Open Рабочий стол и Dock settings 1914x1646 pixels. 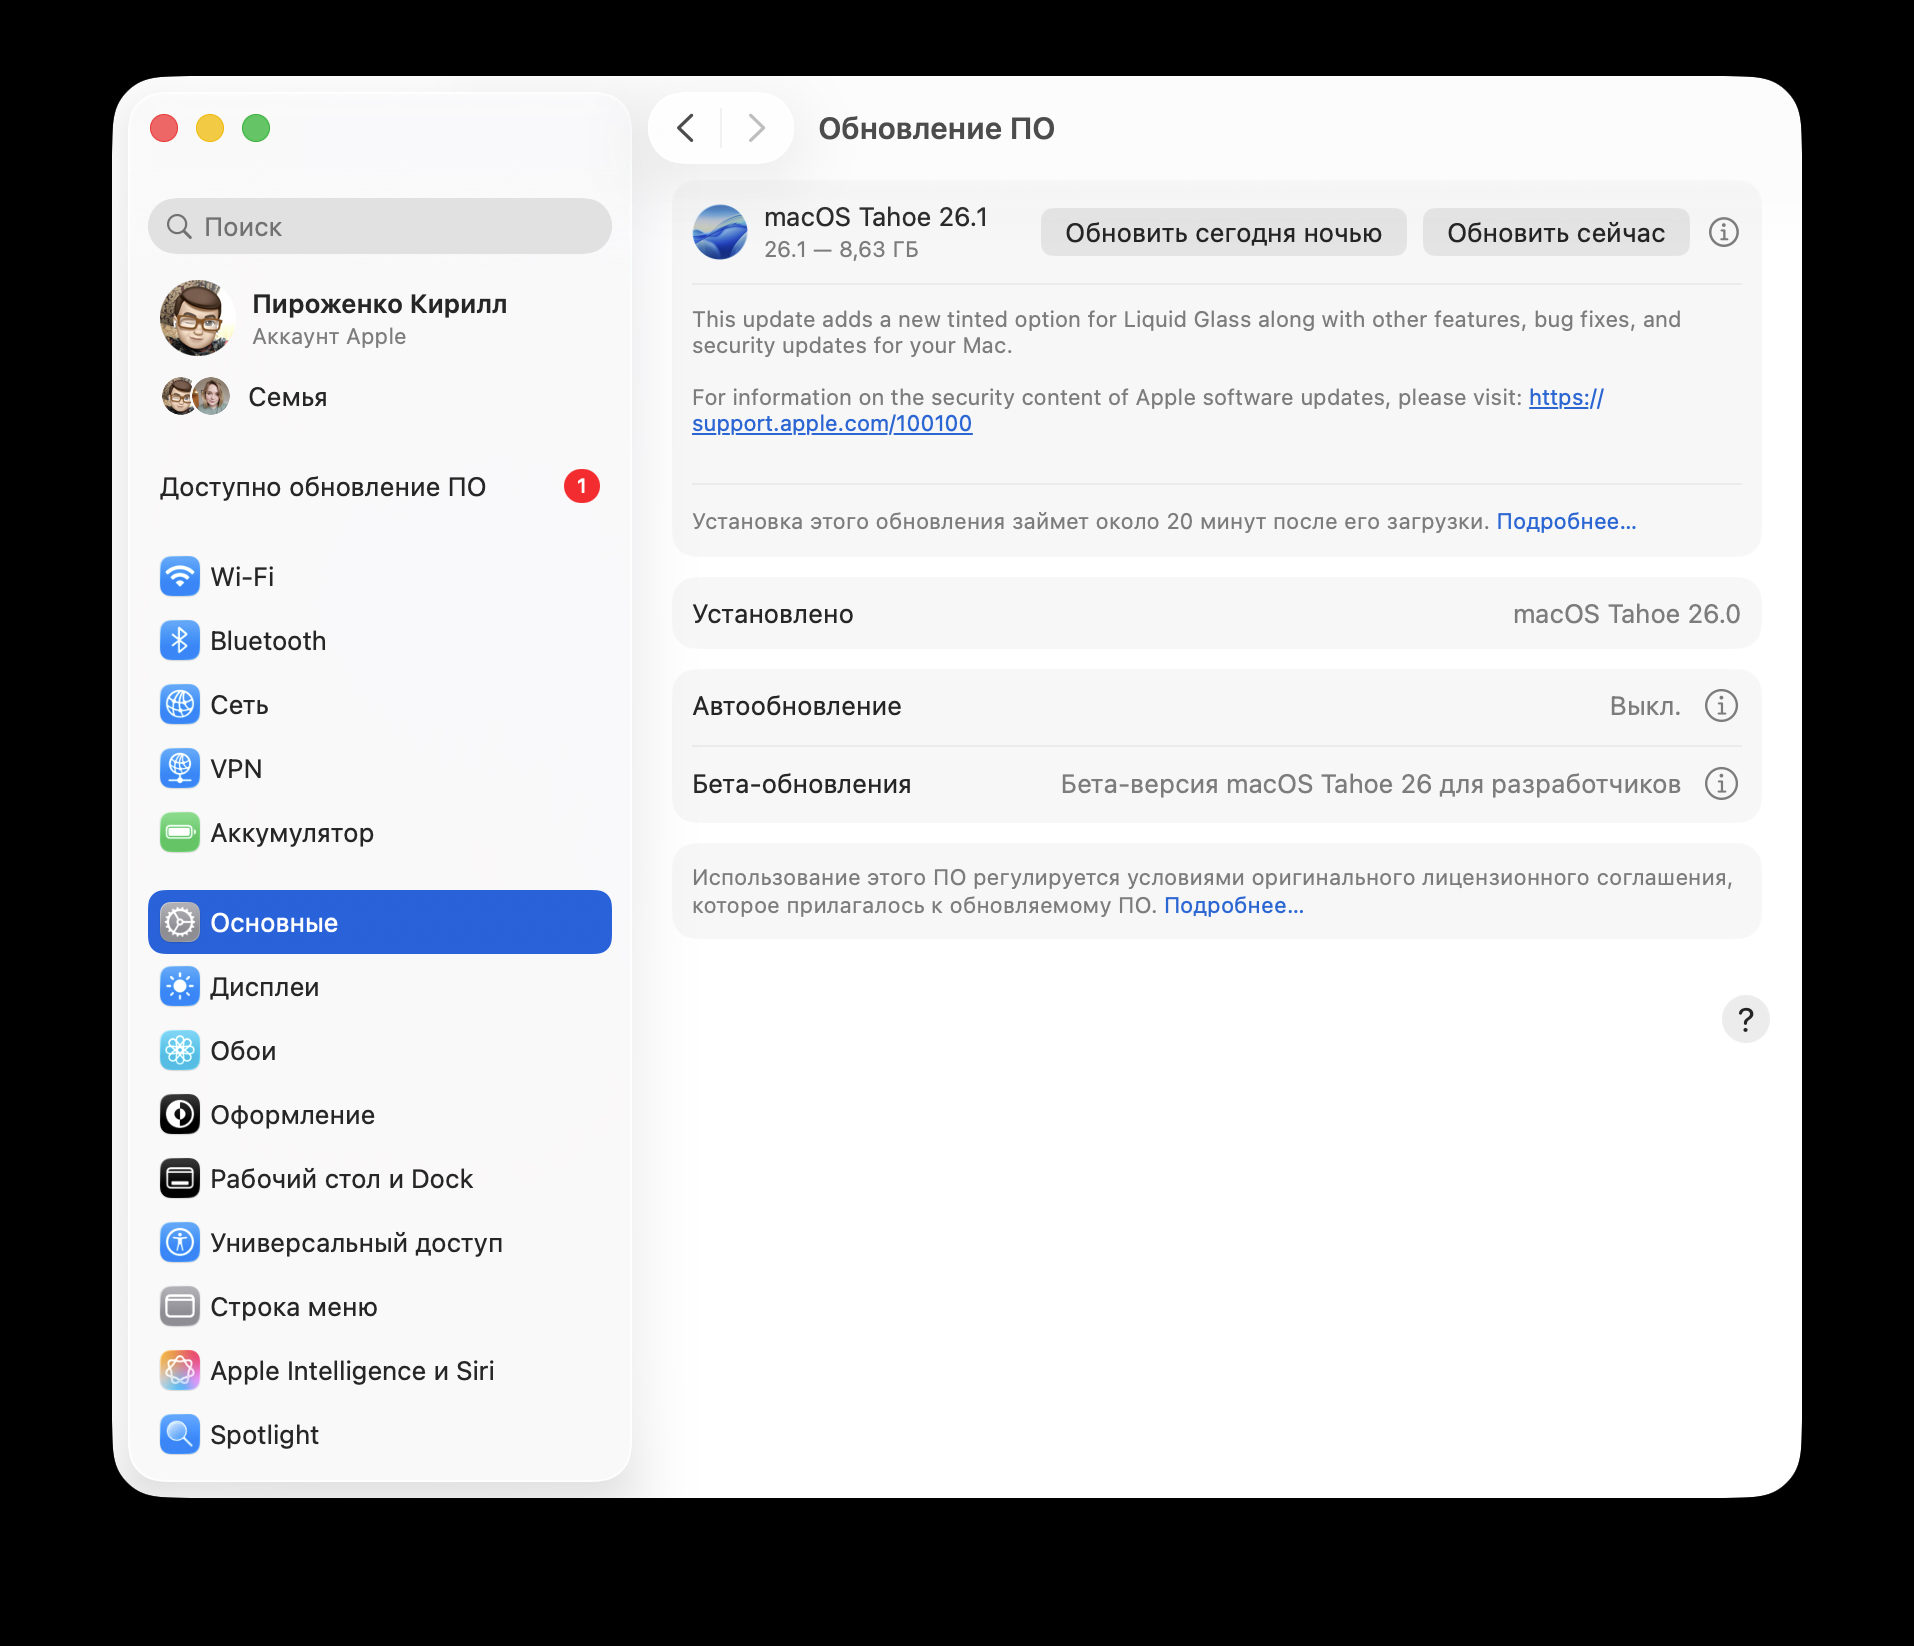(x=341, y=1178)
